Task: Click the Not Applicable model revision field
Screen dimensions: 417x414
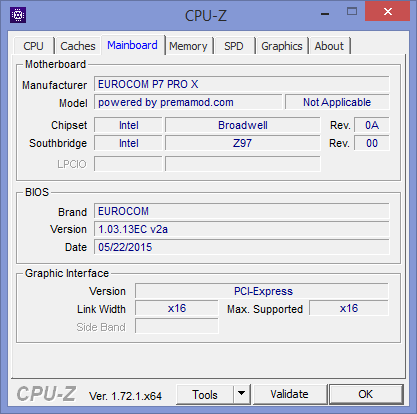Action: [x=337, y=102]
